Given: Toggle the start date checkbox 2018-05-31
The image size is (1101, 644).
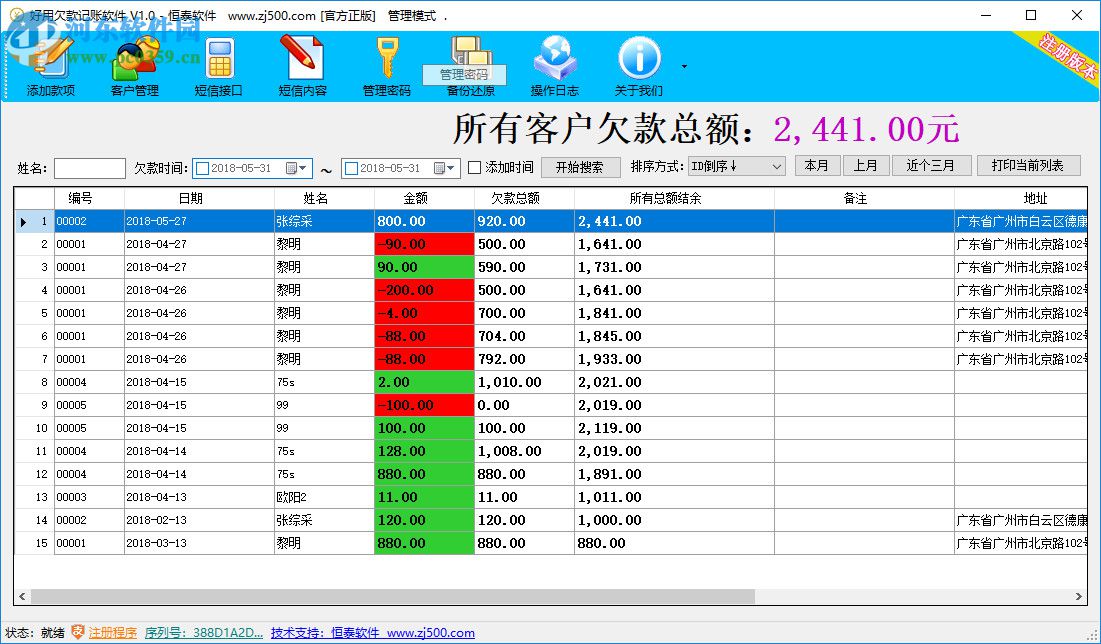Looking at the screenshot, I should click(x=202, y=169).
